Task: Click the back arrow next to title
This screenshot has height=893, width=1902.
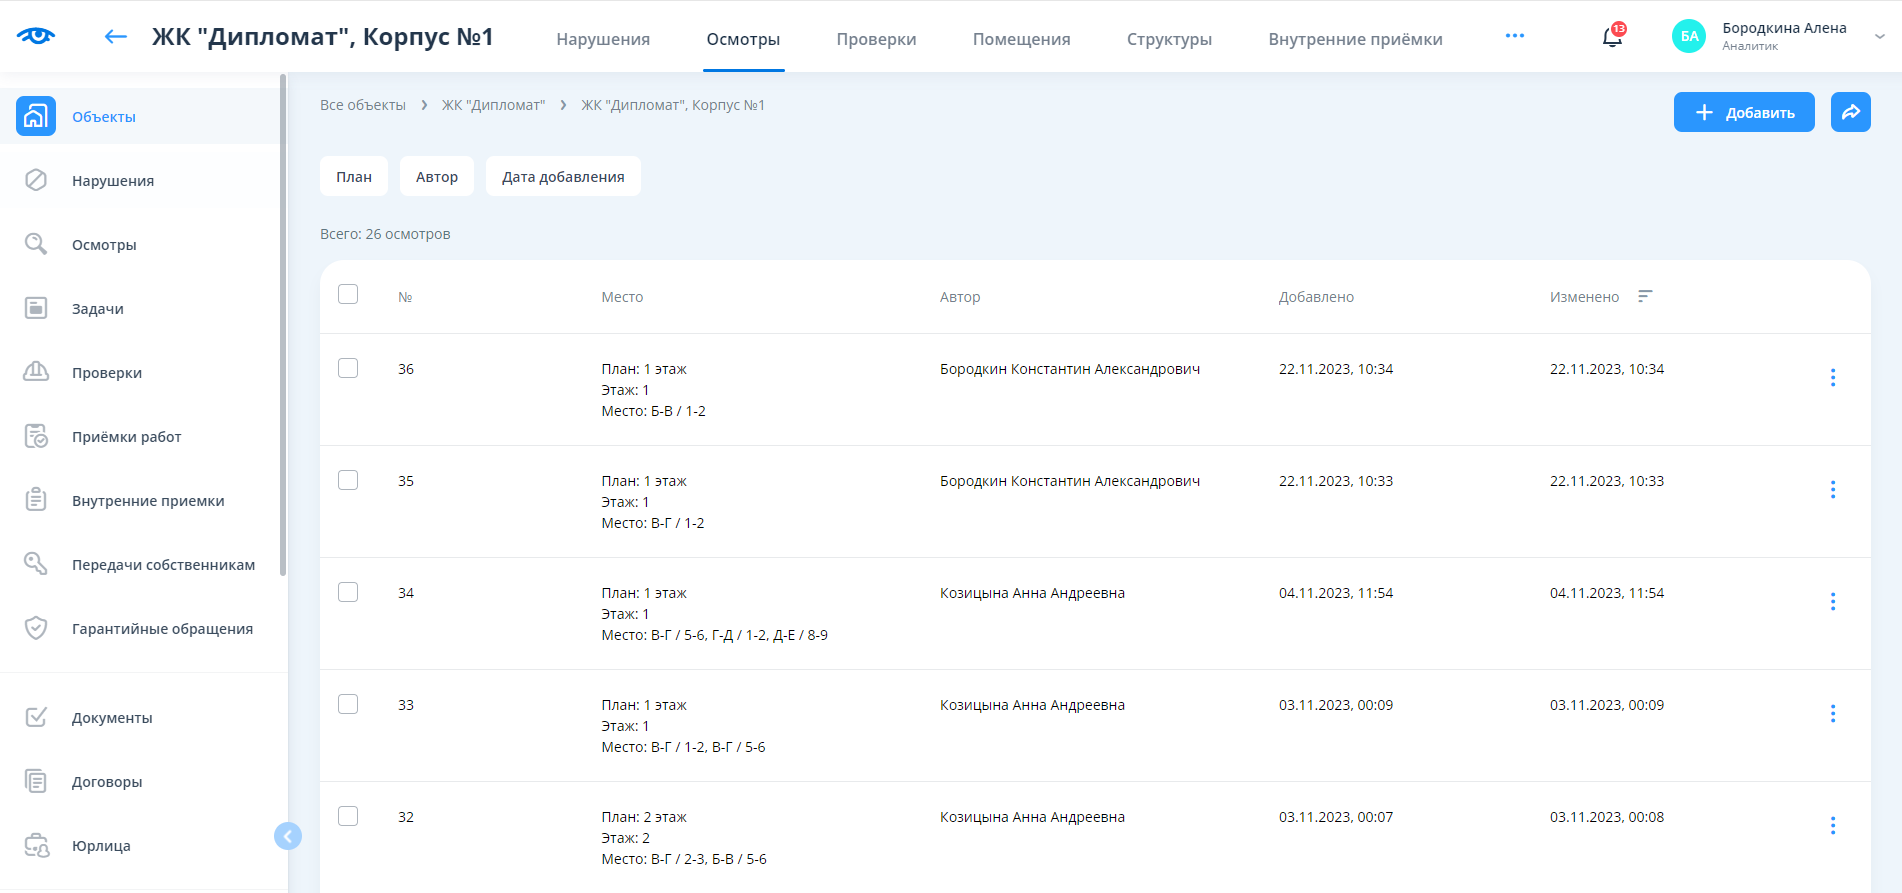Action: [116, 37]
